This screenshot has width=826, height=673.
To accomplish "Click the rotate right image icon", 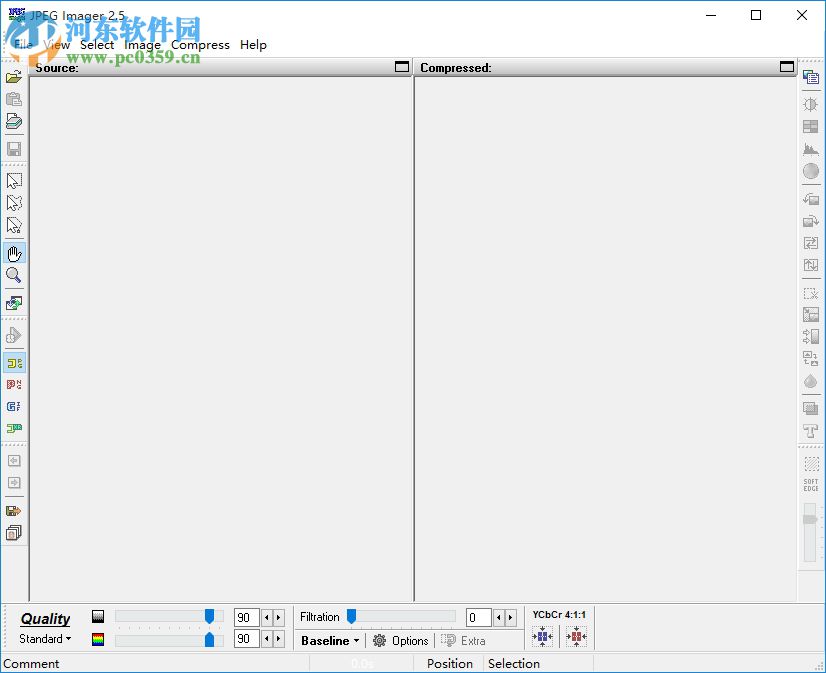I will (x=811, y=221).
